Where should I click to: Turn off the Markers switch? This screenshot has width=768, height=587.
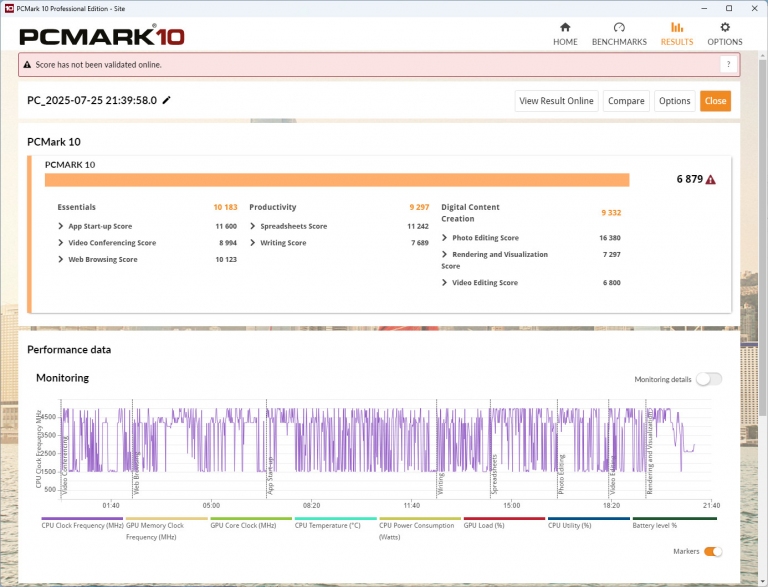[713, 551]
